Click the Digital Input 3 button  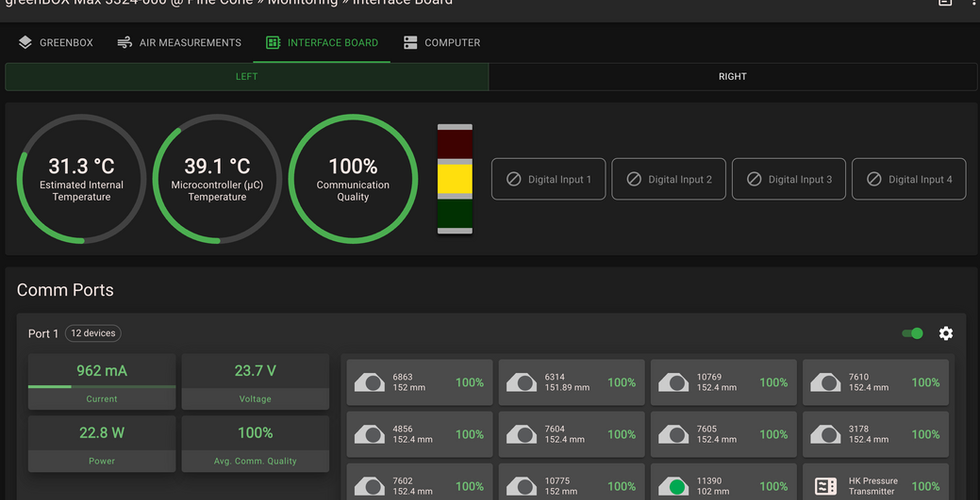click(789, 179)
